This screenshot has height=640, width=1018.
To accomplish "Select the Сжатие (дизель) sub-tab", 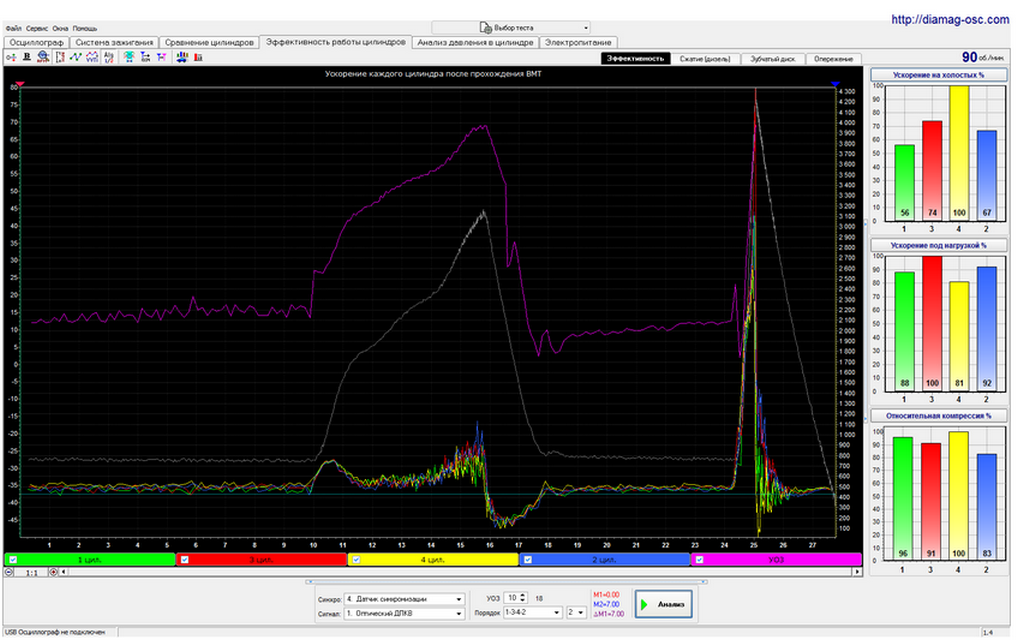I will point(705,58).
